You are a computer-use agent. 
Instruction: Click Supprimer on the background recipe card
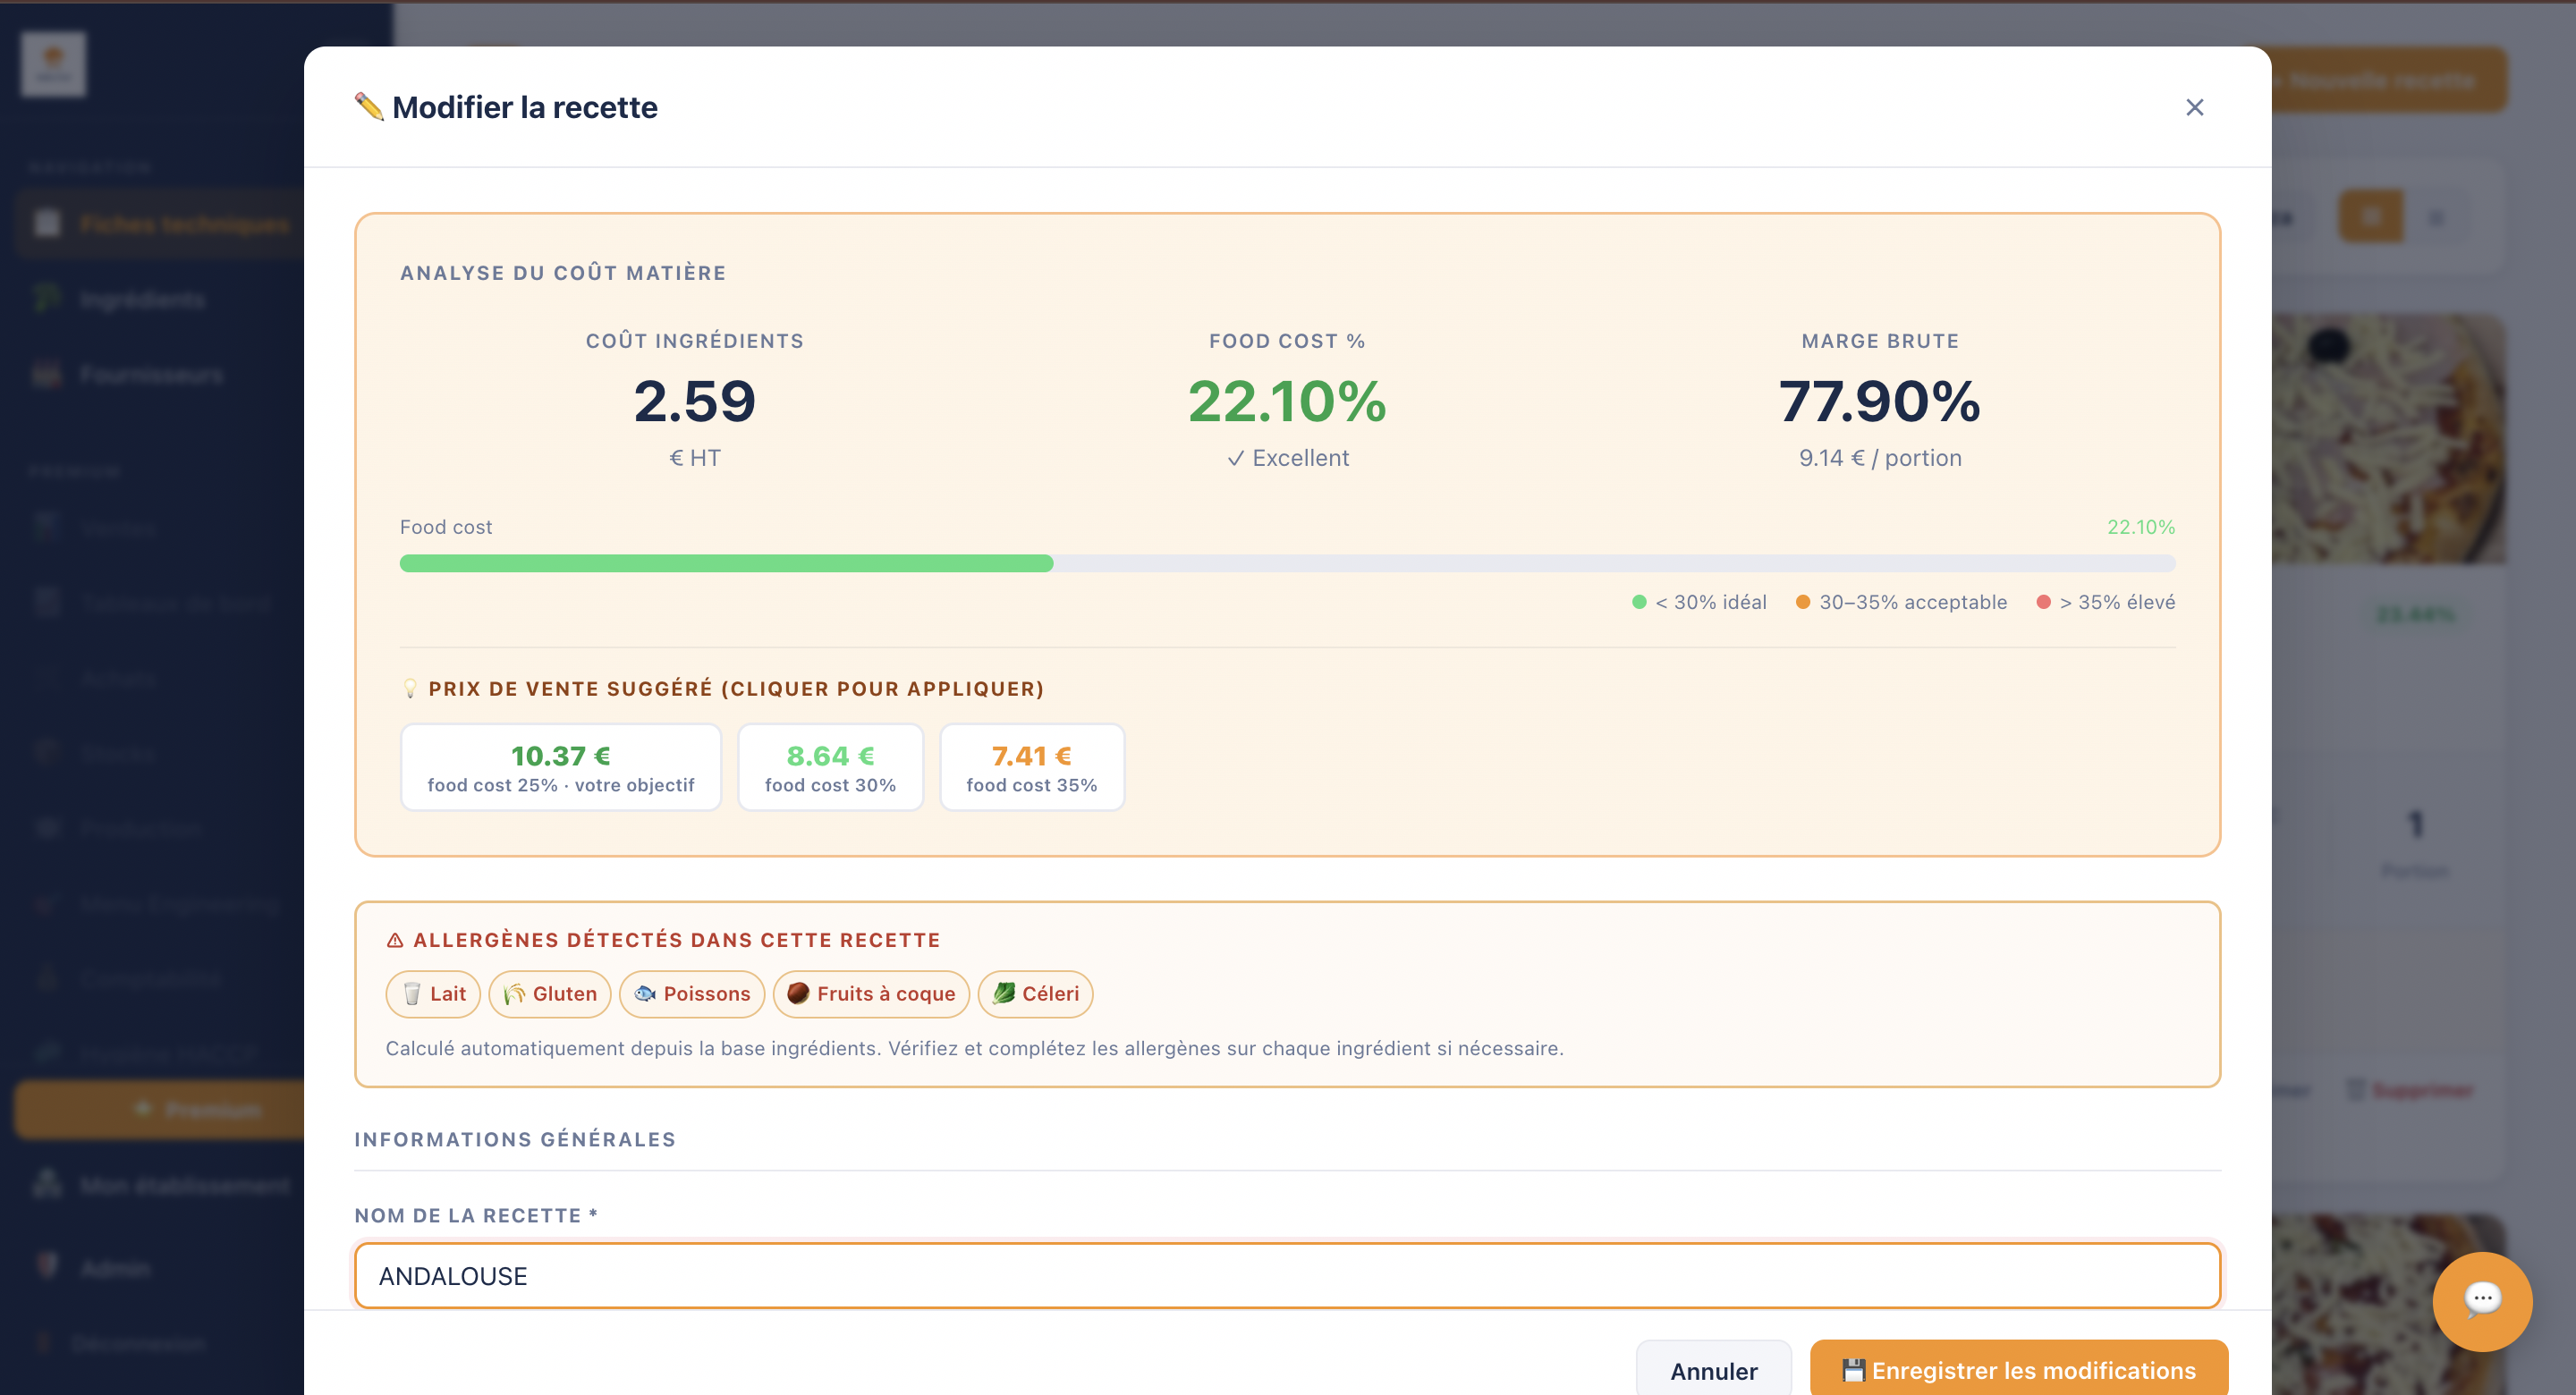coord(2410,1089)
